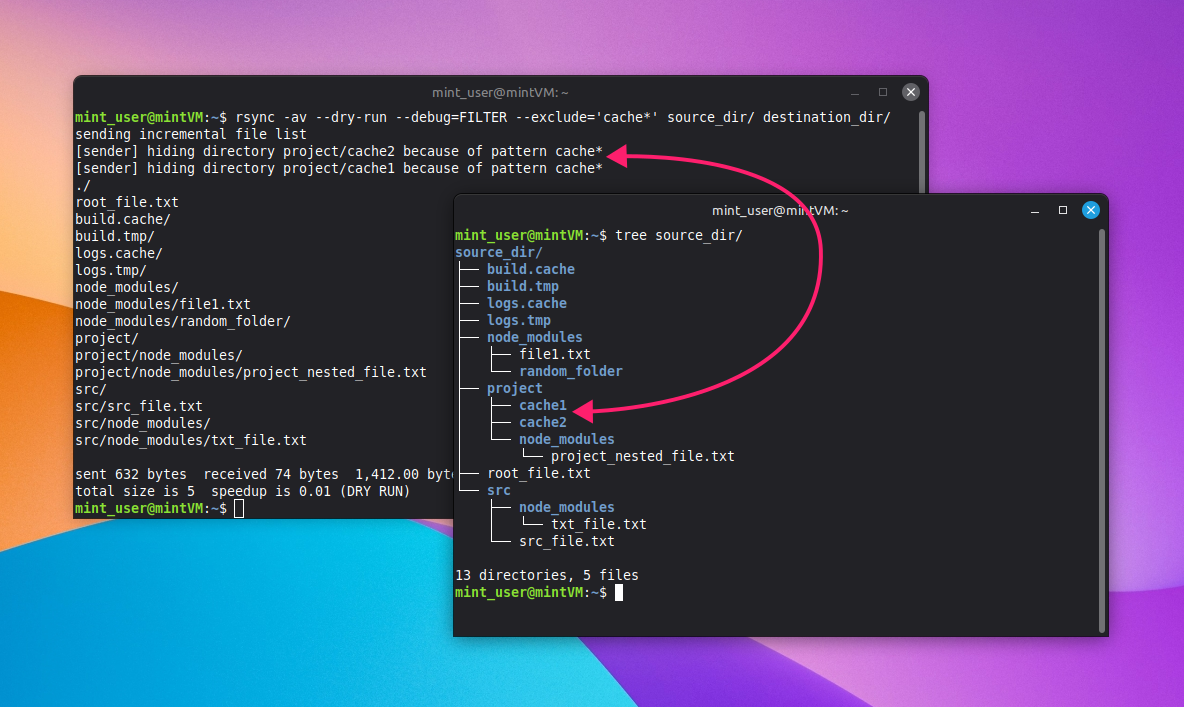The image size is (1184, 707).
Task: Click 'project/' line in rsync output
Action: (106, 338)
